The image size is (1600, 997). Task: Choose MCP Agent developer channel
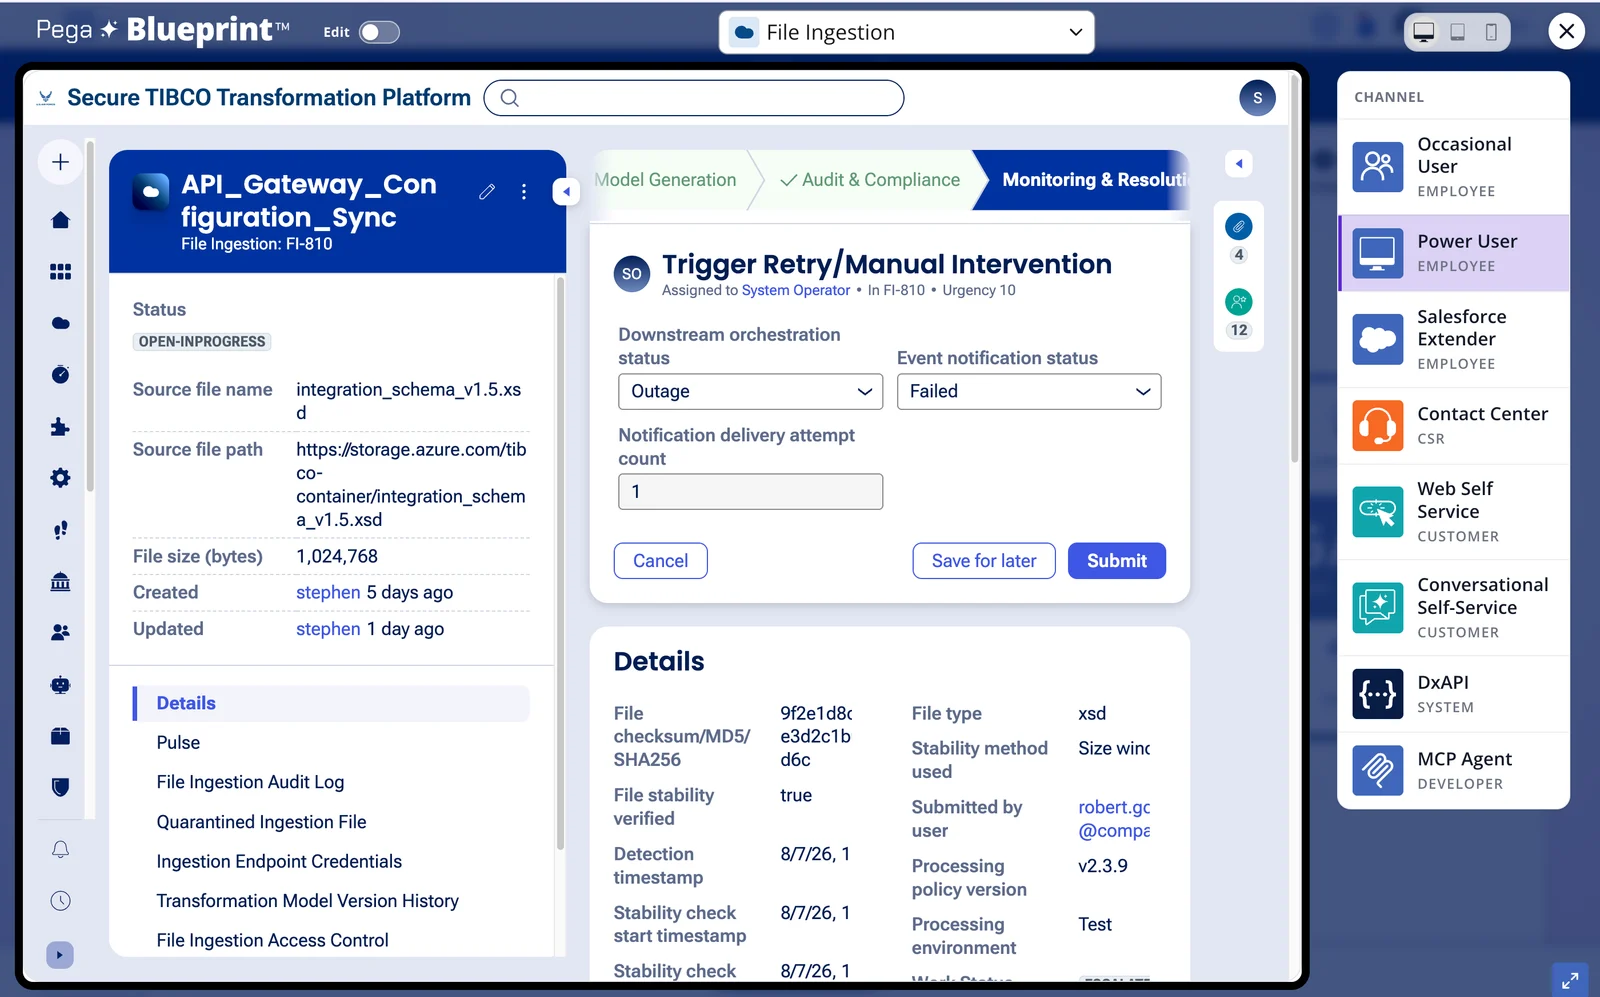click(1453, 771)
